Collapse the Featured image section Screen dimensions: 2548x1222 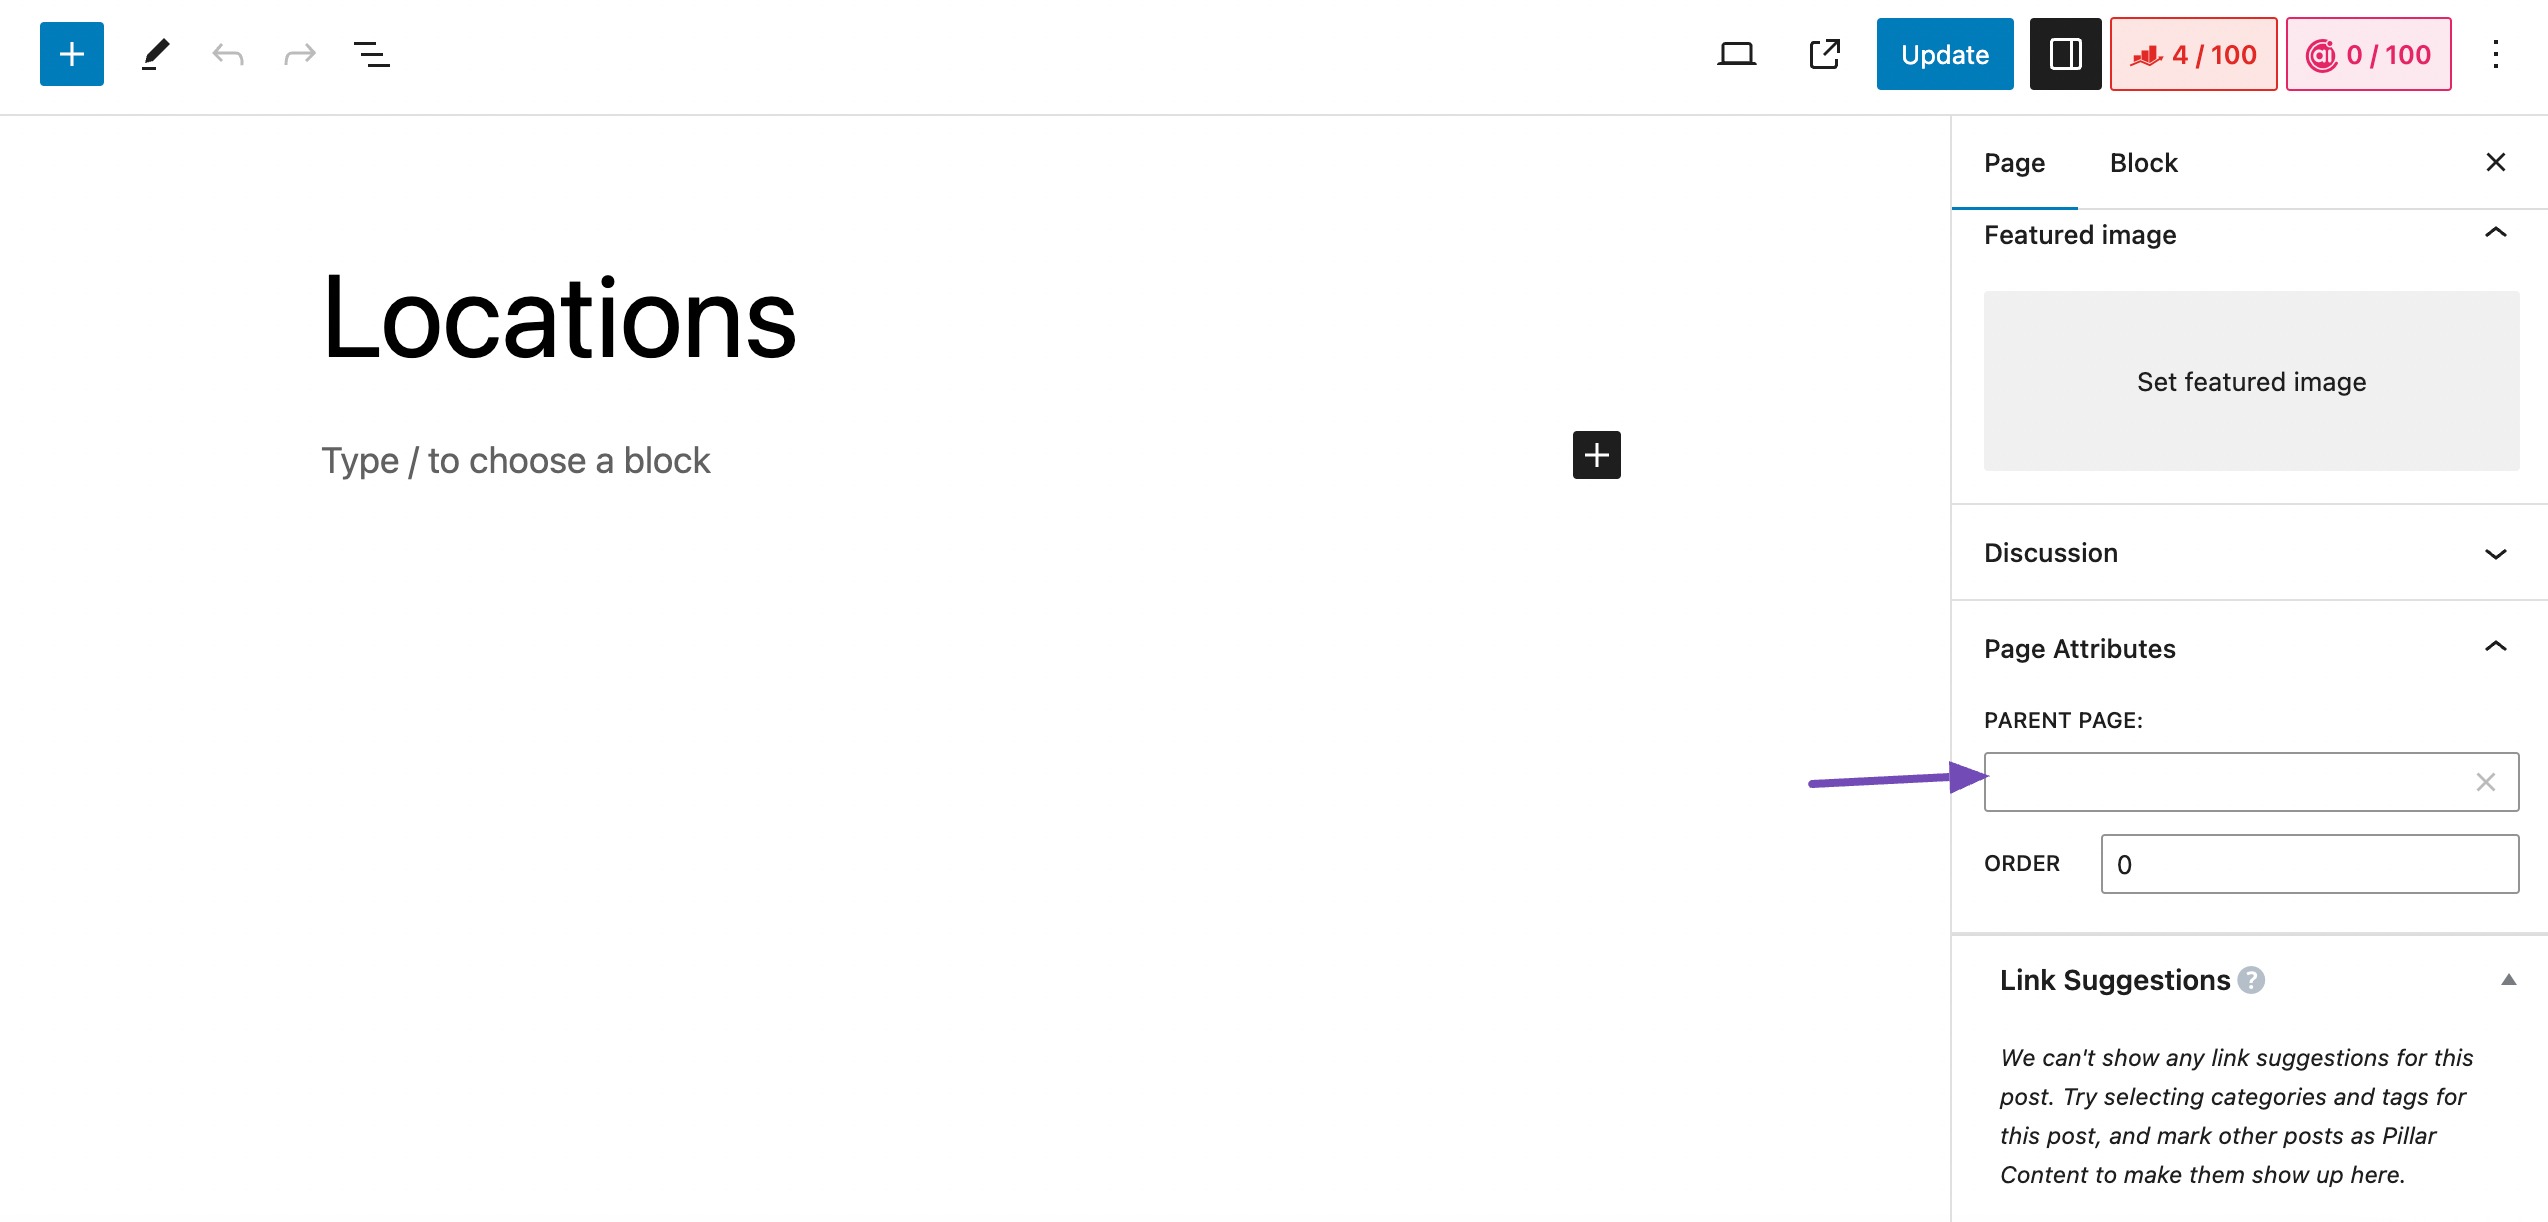2495,234
